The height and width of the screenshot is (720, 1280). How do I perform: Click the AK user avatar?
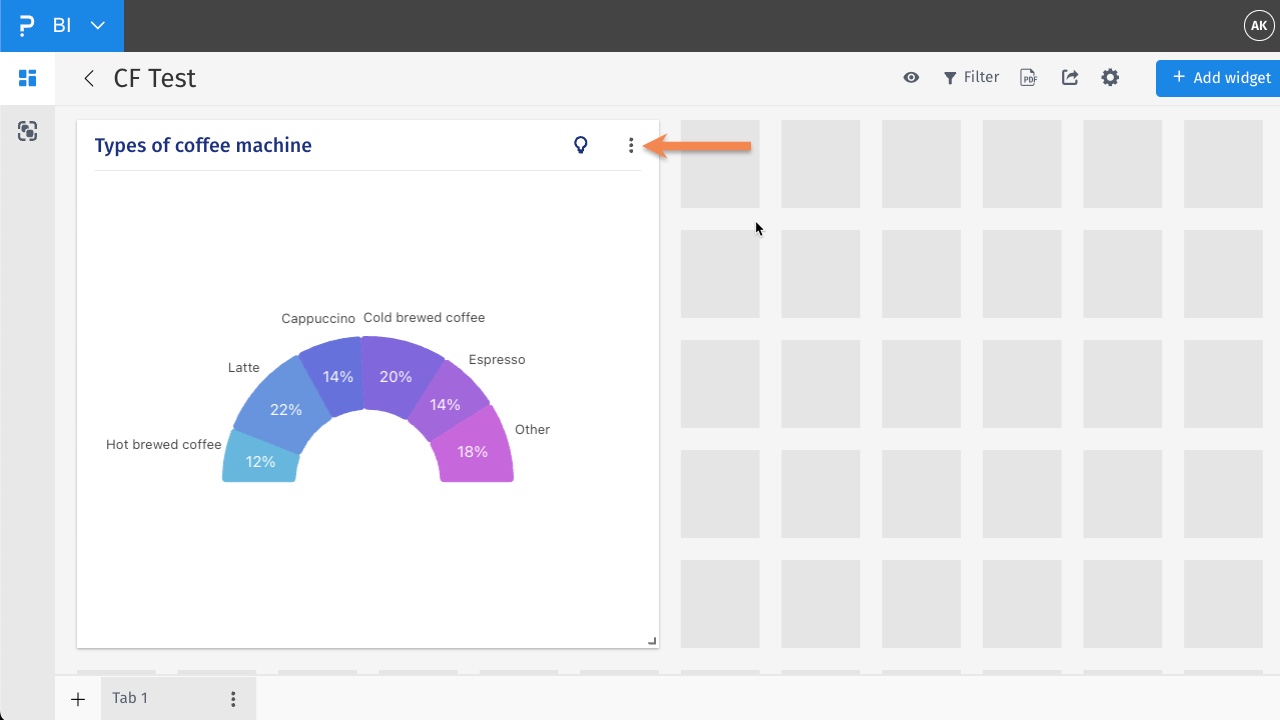(x=1258, y=25)
